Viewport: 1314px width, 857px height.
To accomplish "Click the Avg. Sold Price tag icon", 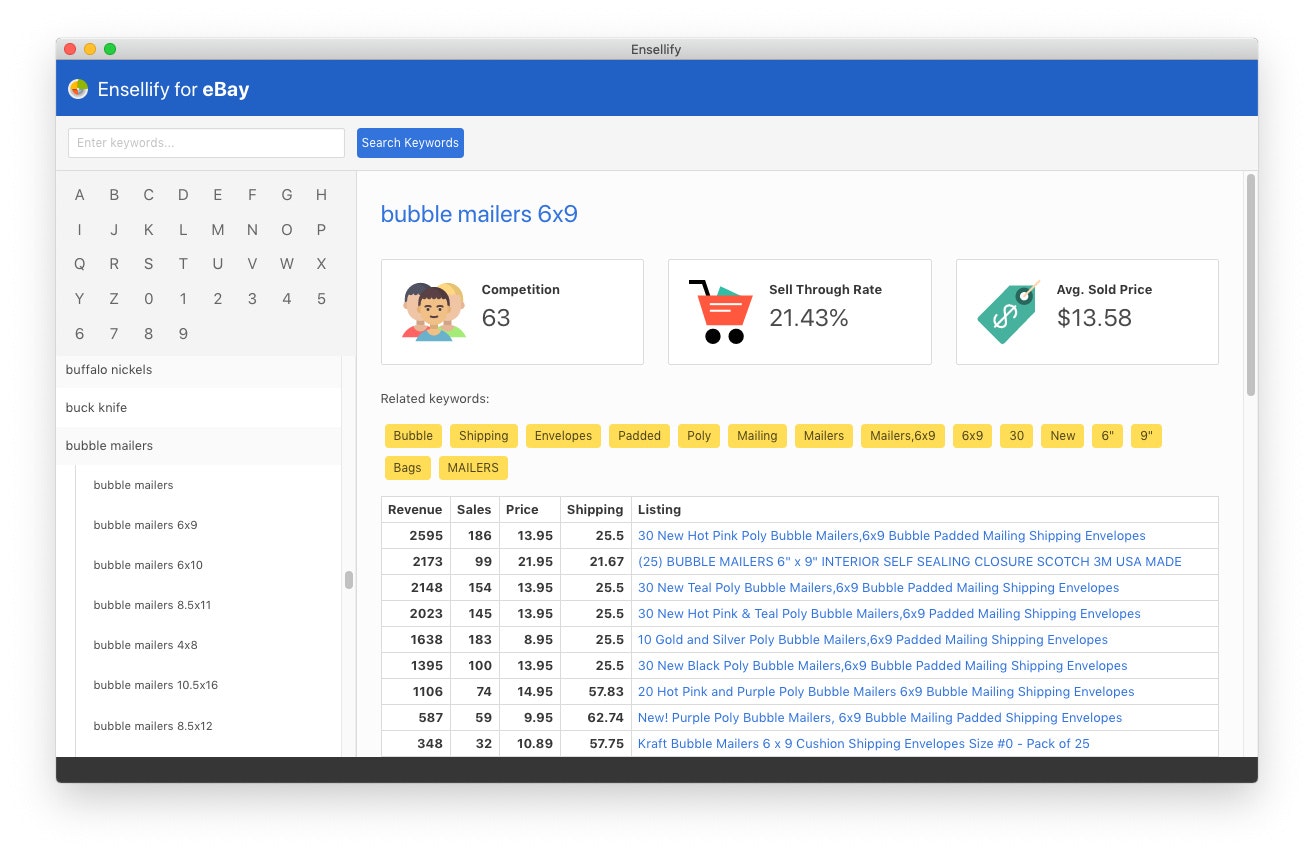I will 1009,311.
